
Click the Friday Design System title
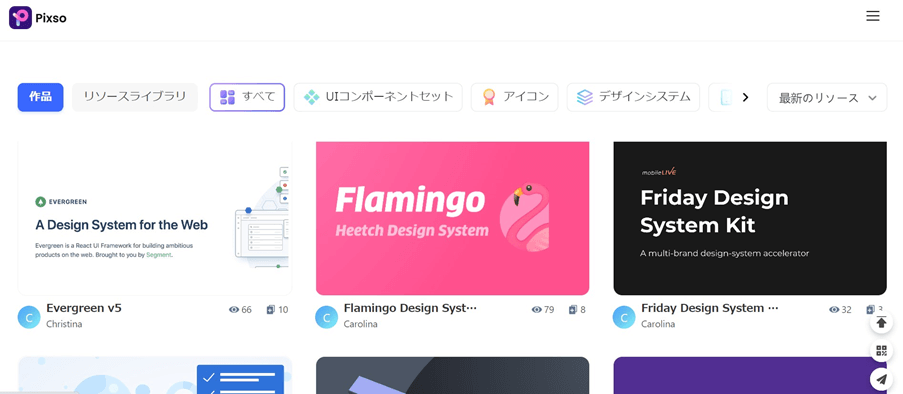tap(710, 308)
